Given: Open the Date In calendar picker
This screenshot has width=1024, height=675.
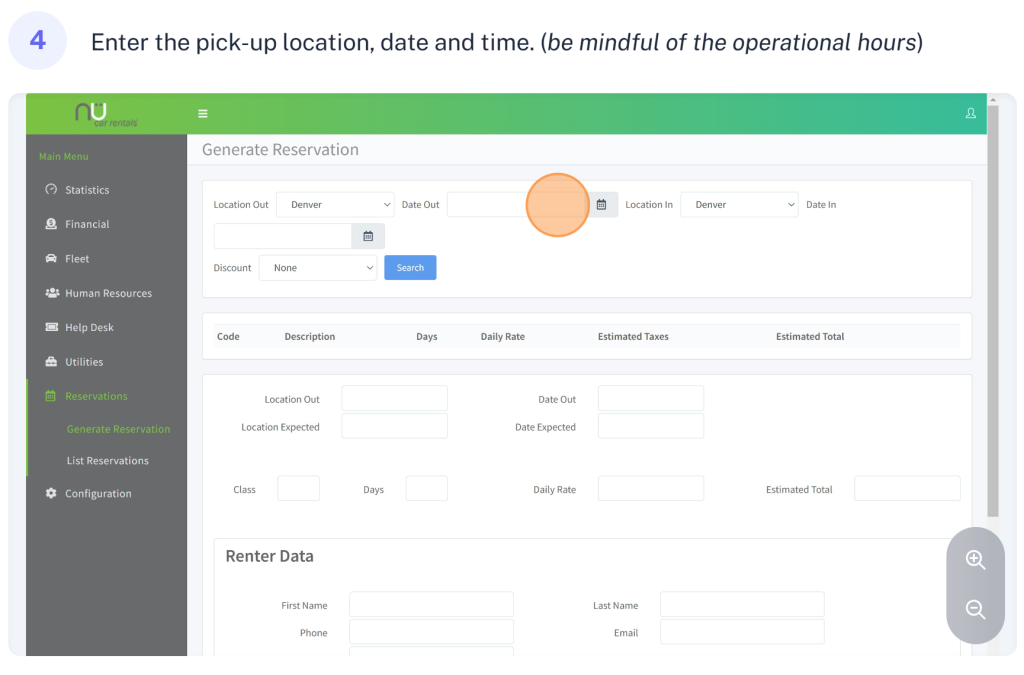Looking at the screenshot, I should 368,236.
